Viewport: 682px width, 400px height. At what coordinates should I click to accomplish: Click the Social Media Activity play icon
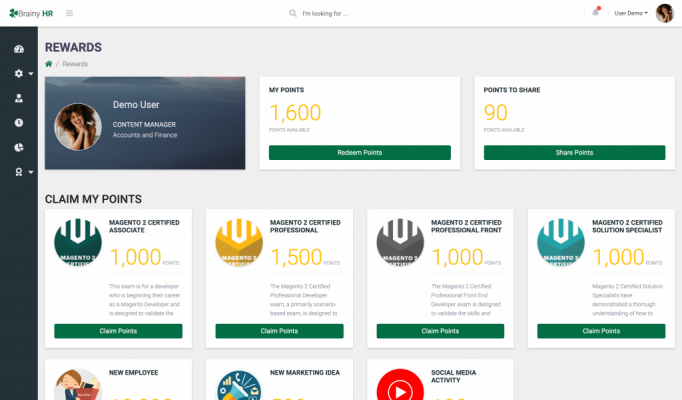click(400, 385)
